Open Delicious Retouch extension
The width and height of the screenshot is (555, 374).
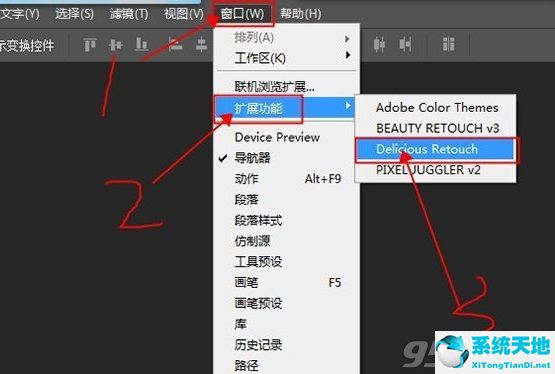point(435,149)
